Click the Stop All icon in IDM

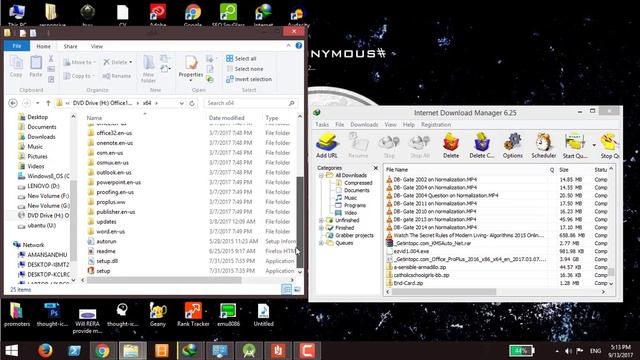(420, 146)
